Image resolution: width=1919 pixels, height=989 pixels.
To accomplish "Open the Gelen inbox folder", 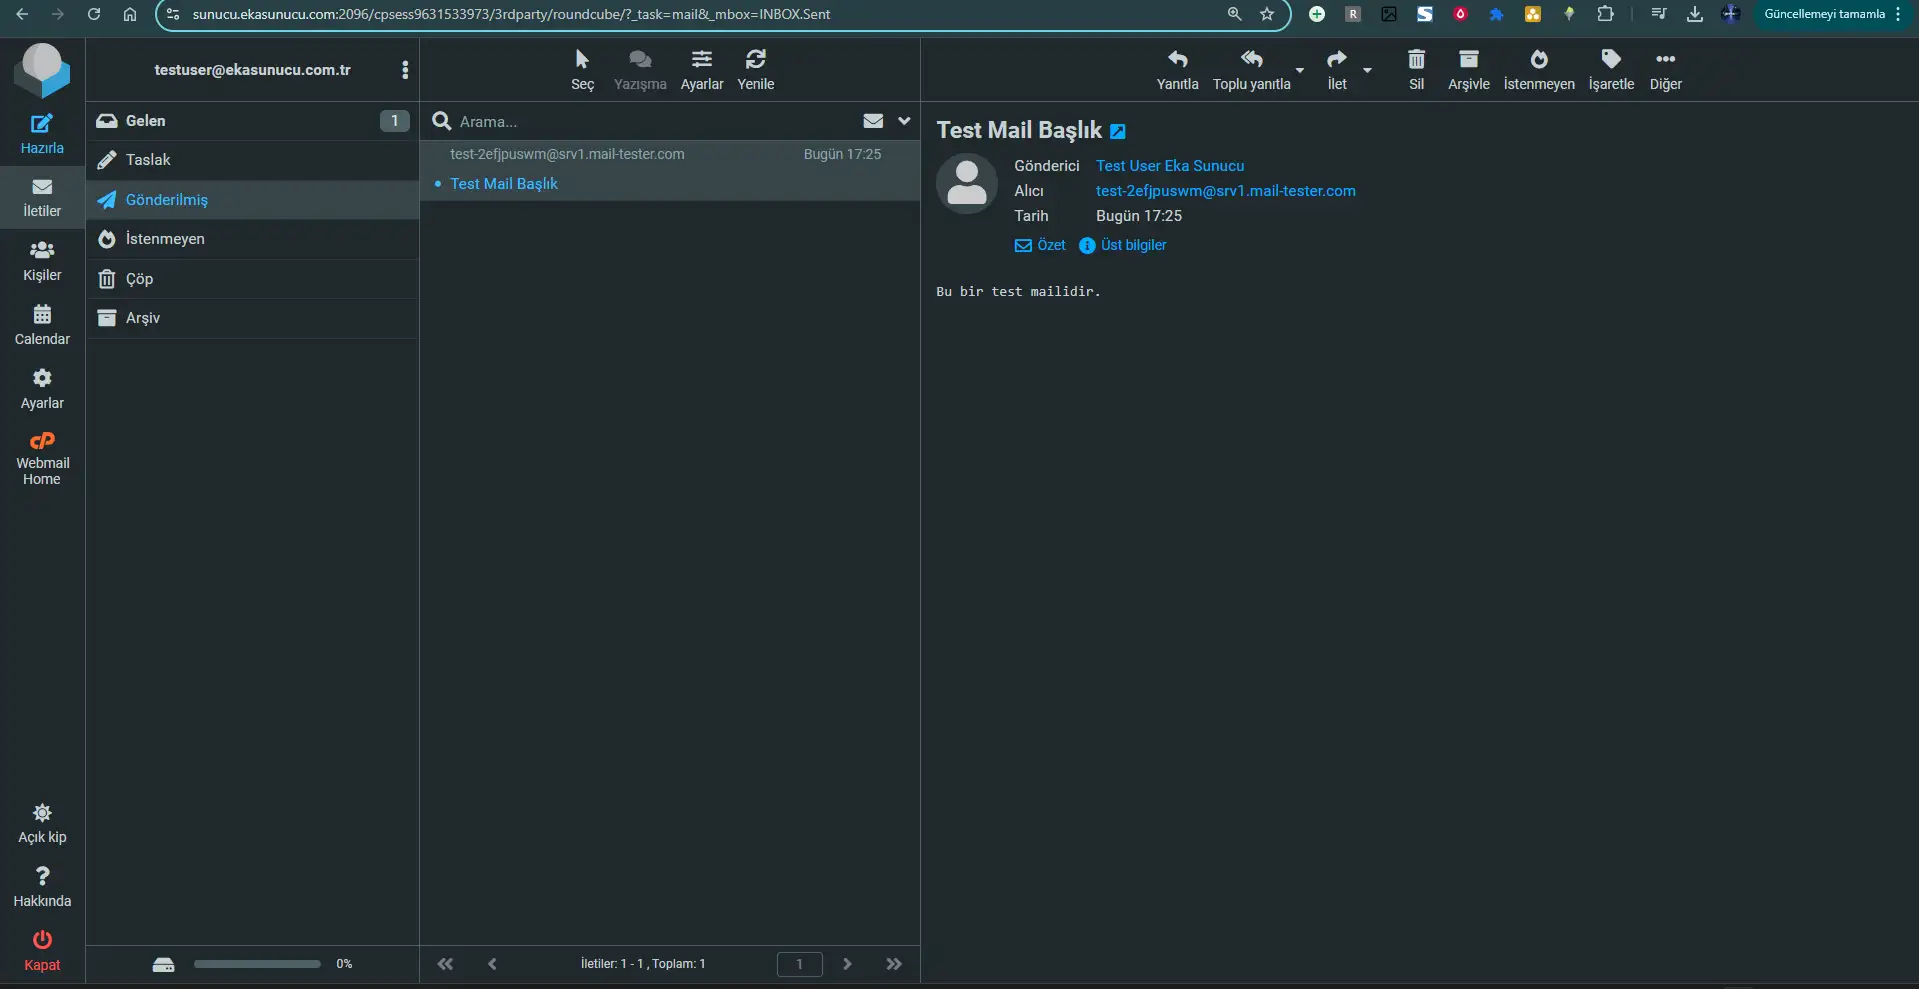I will (252, 121).
